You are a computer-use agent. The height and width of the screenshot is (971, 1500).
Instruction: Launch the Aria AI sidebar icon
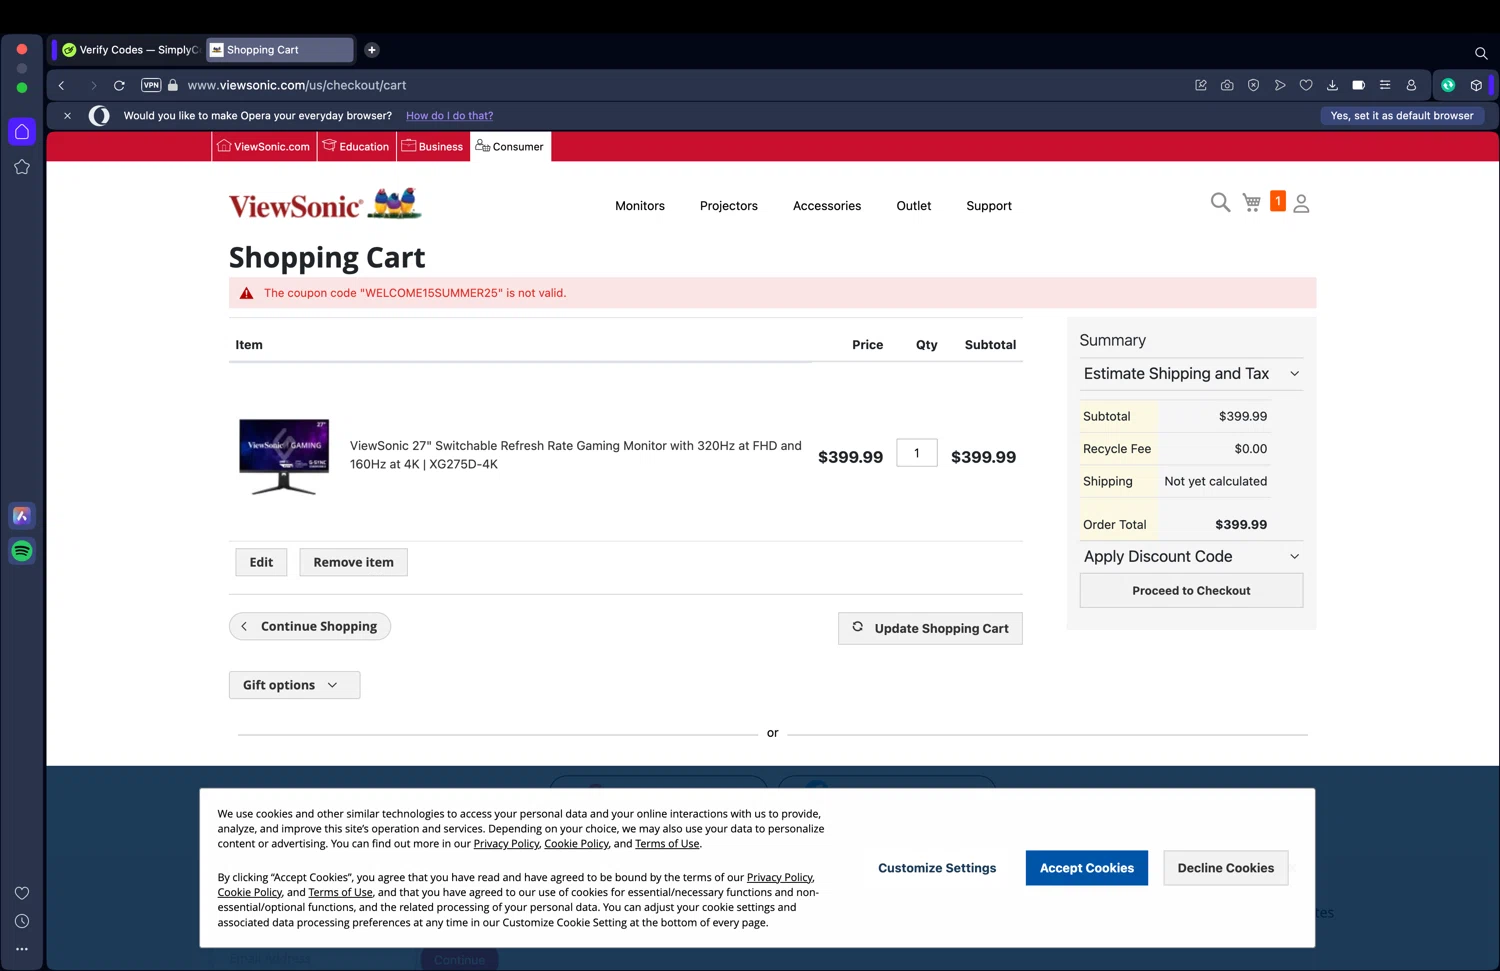22,516
